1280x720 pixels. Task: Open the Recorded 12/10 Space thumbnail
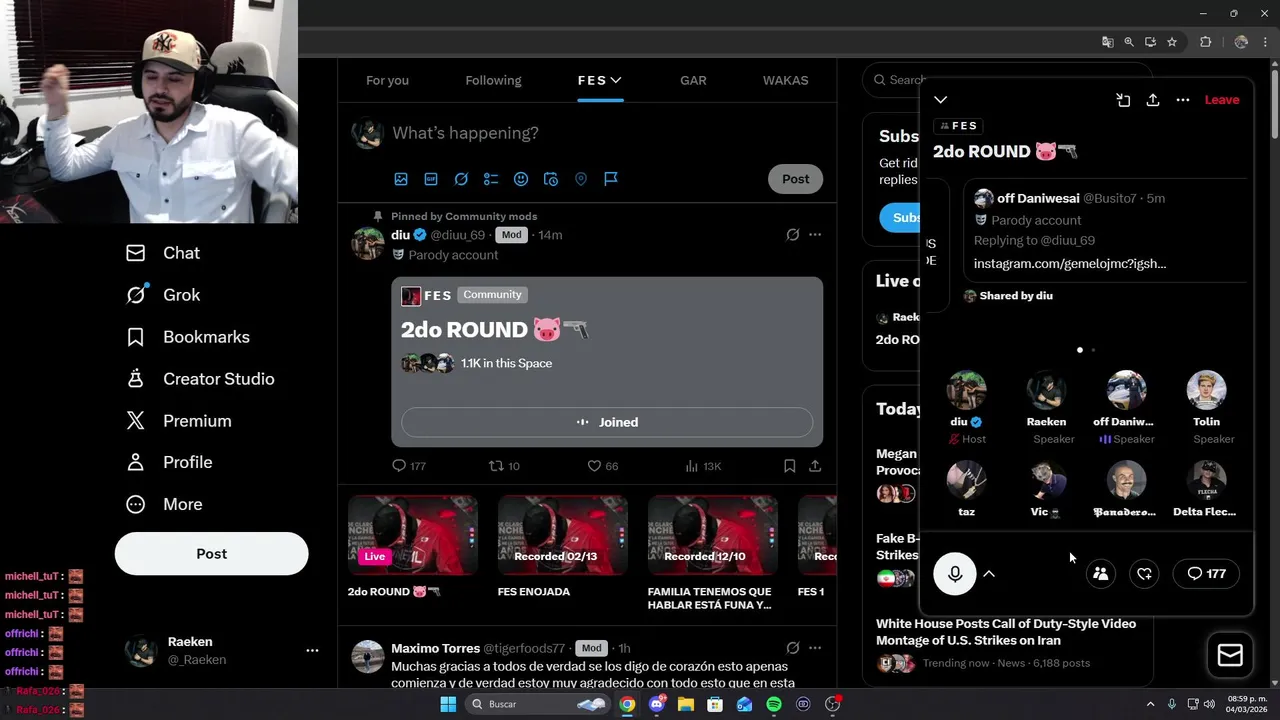tap(713, 535)
